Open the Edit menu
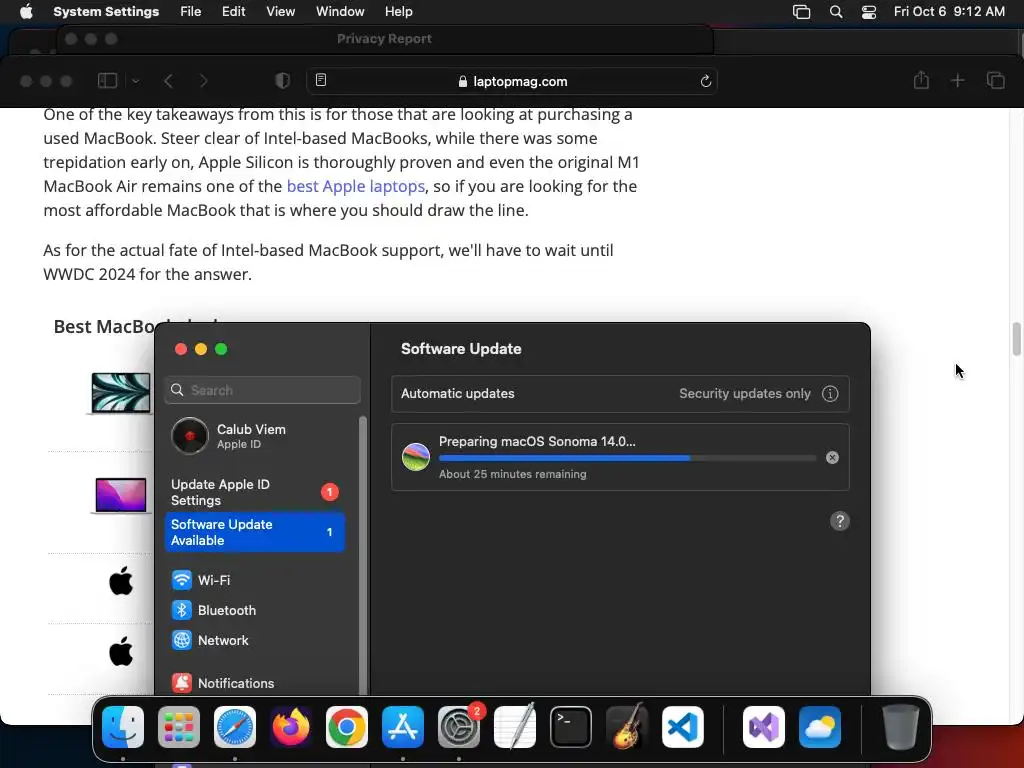Screen dimensions: 1024x768 [233, 12]
